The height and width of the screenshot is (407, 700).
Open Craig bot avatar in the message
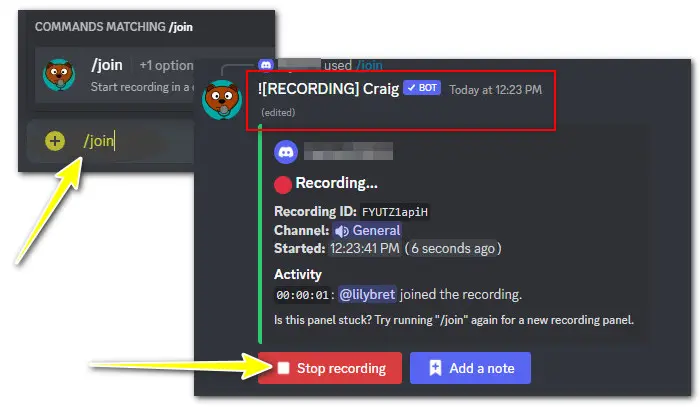pyautogui.click(x=222, y=100)
